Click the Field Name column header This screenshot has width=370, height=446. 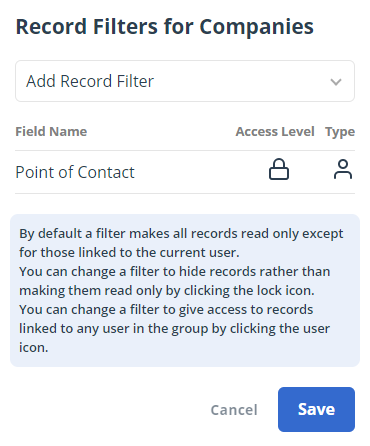pos(51,131)
